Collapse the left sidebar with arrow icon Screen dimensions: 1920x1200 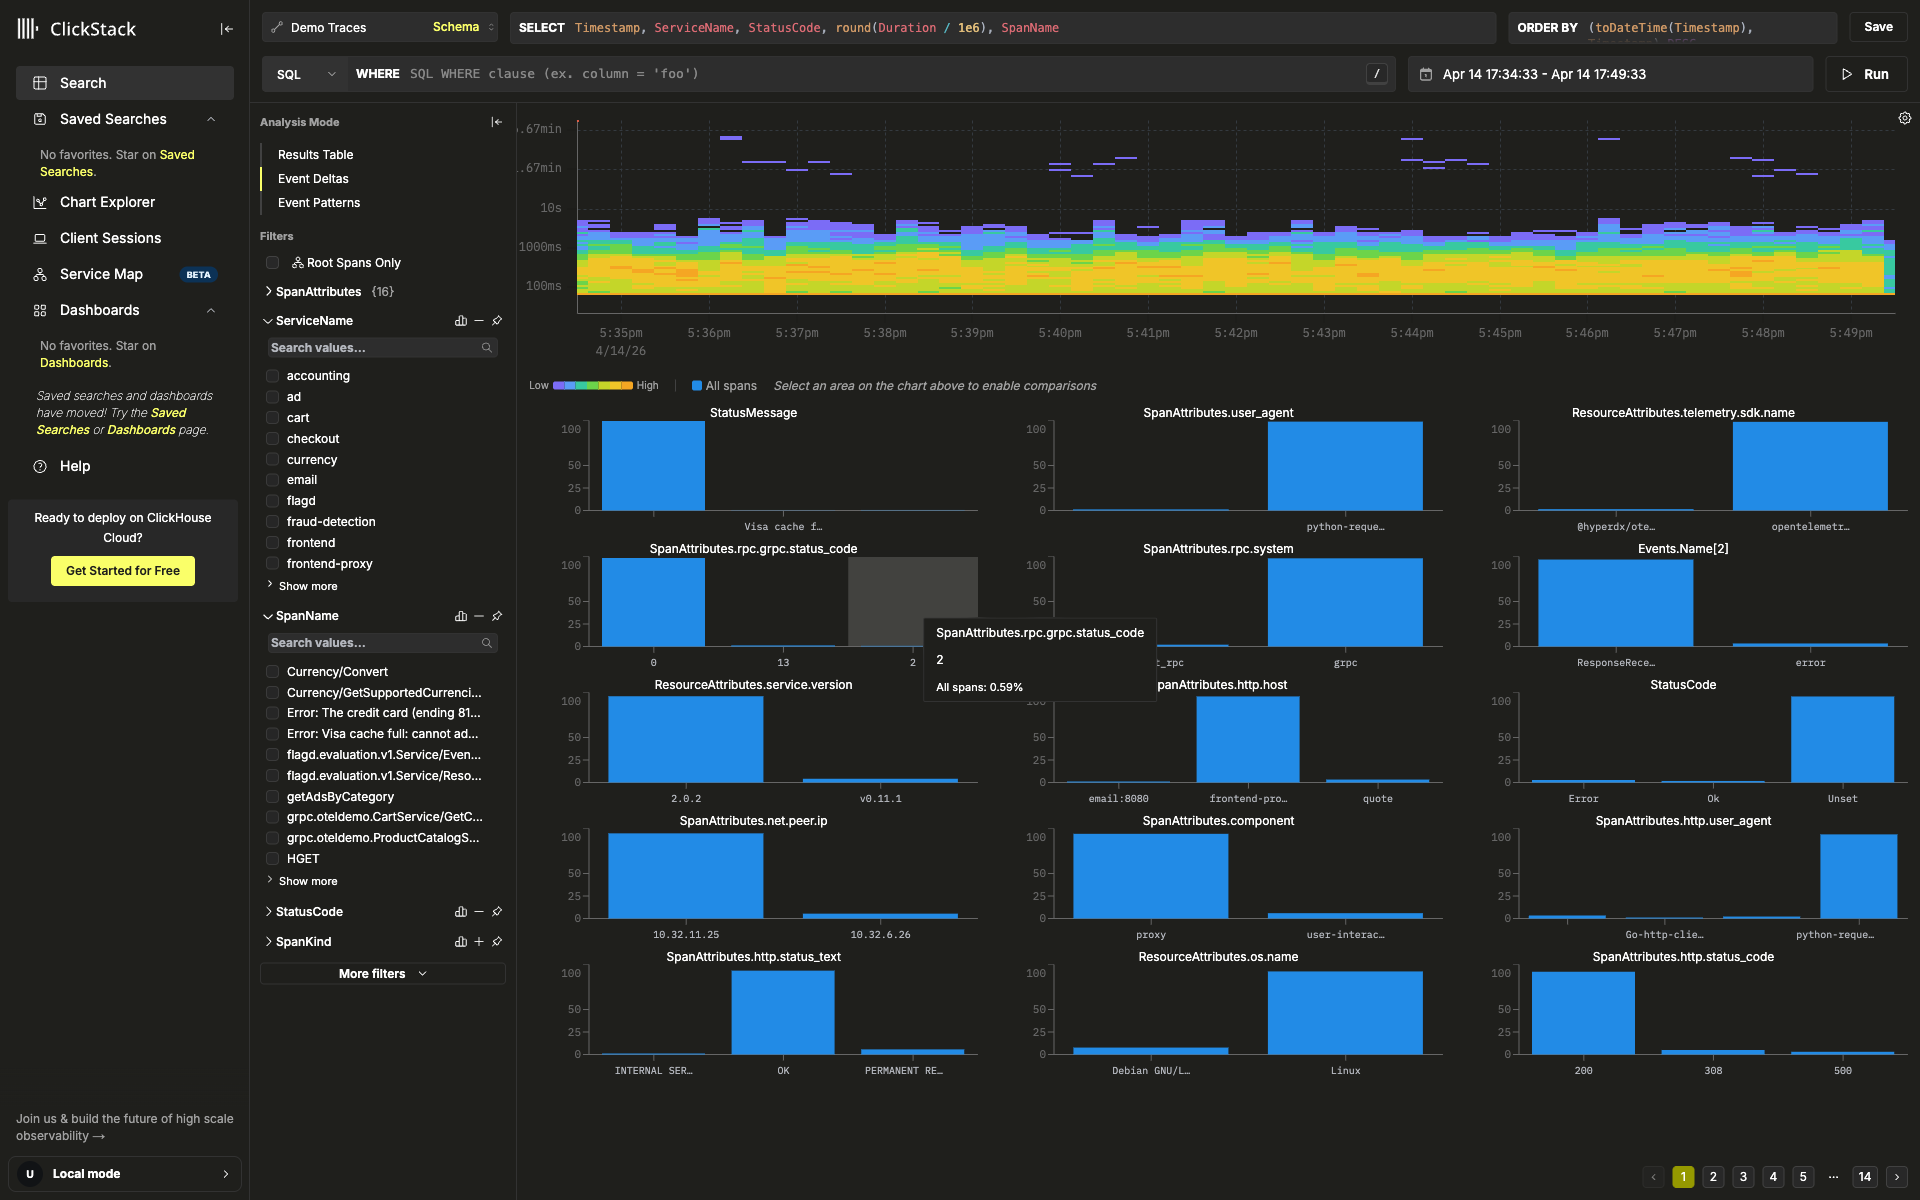[x=227, y=29]
